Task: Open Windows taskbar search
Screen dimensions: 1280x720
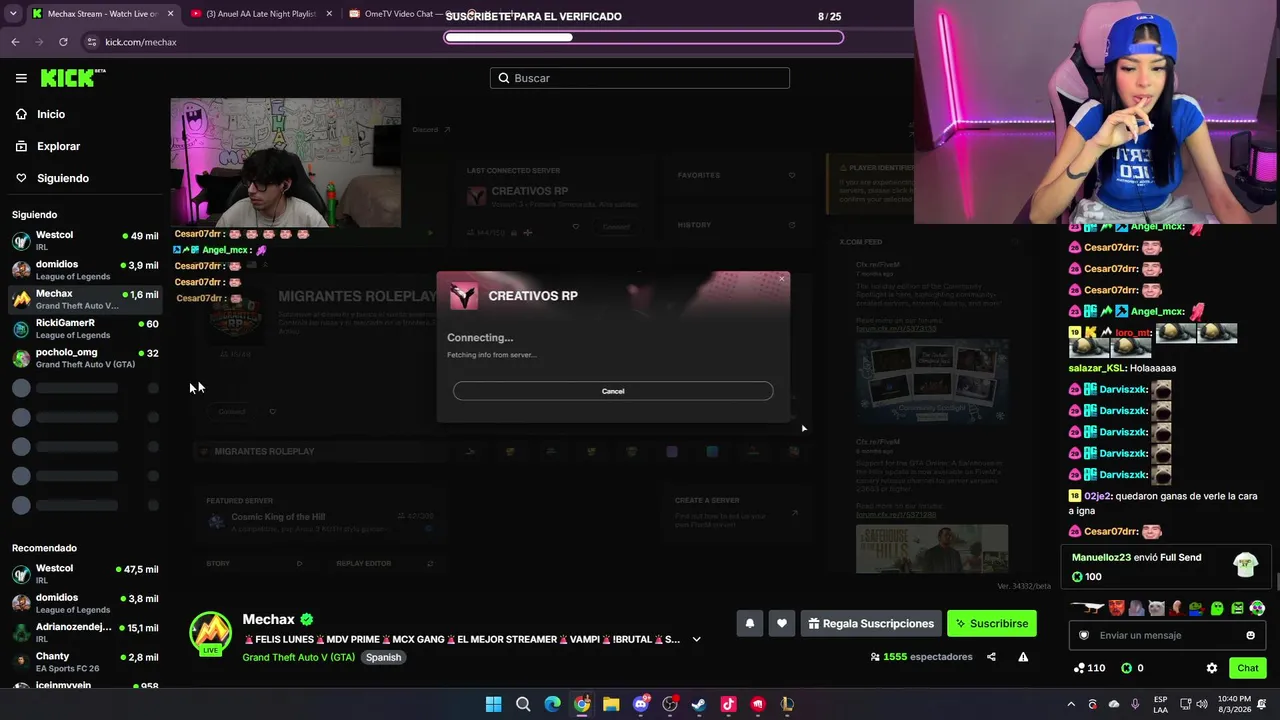Action: tap(523, 704)
